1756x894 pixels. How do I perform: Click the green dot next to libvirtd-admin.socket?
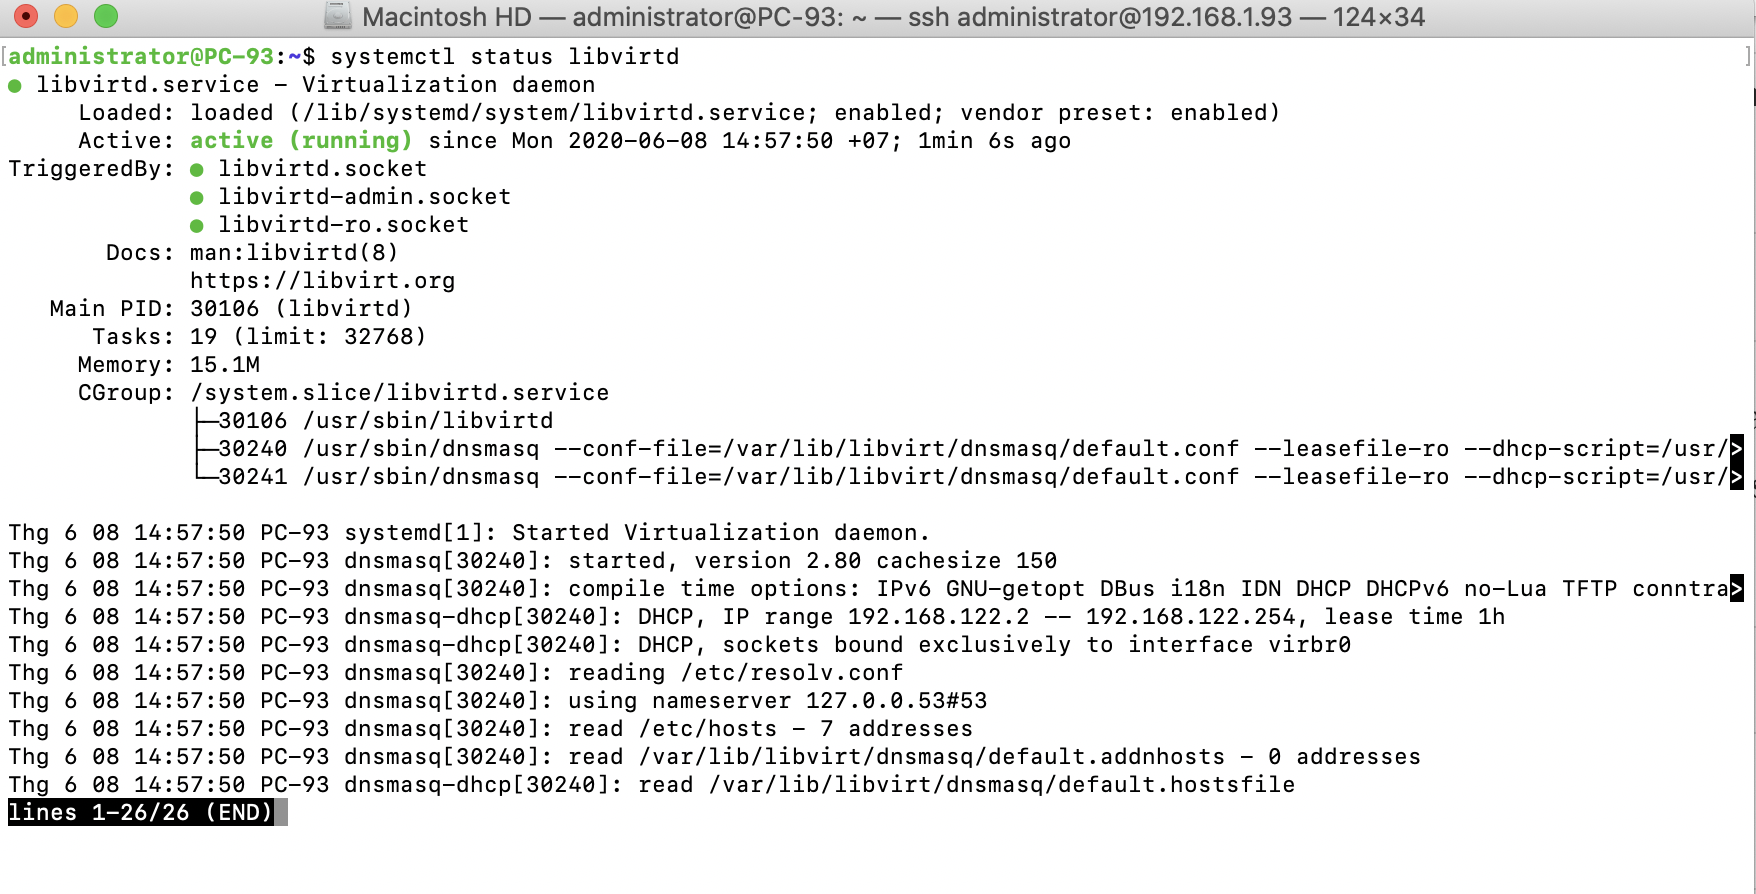point(197,198)
